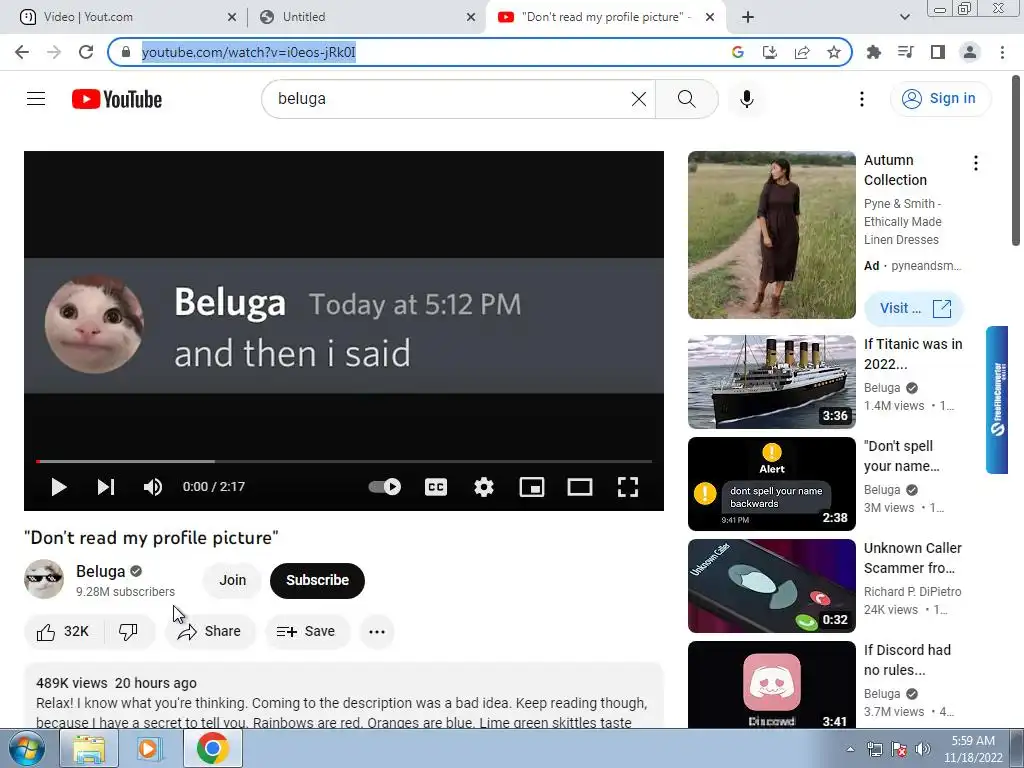The width and height of the screenshot is (1024, 768).
Task: Close the Untitled tab
Action: click(x=471, y=17)
